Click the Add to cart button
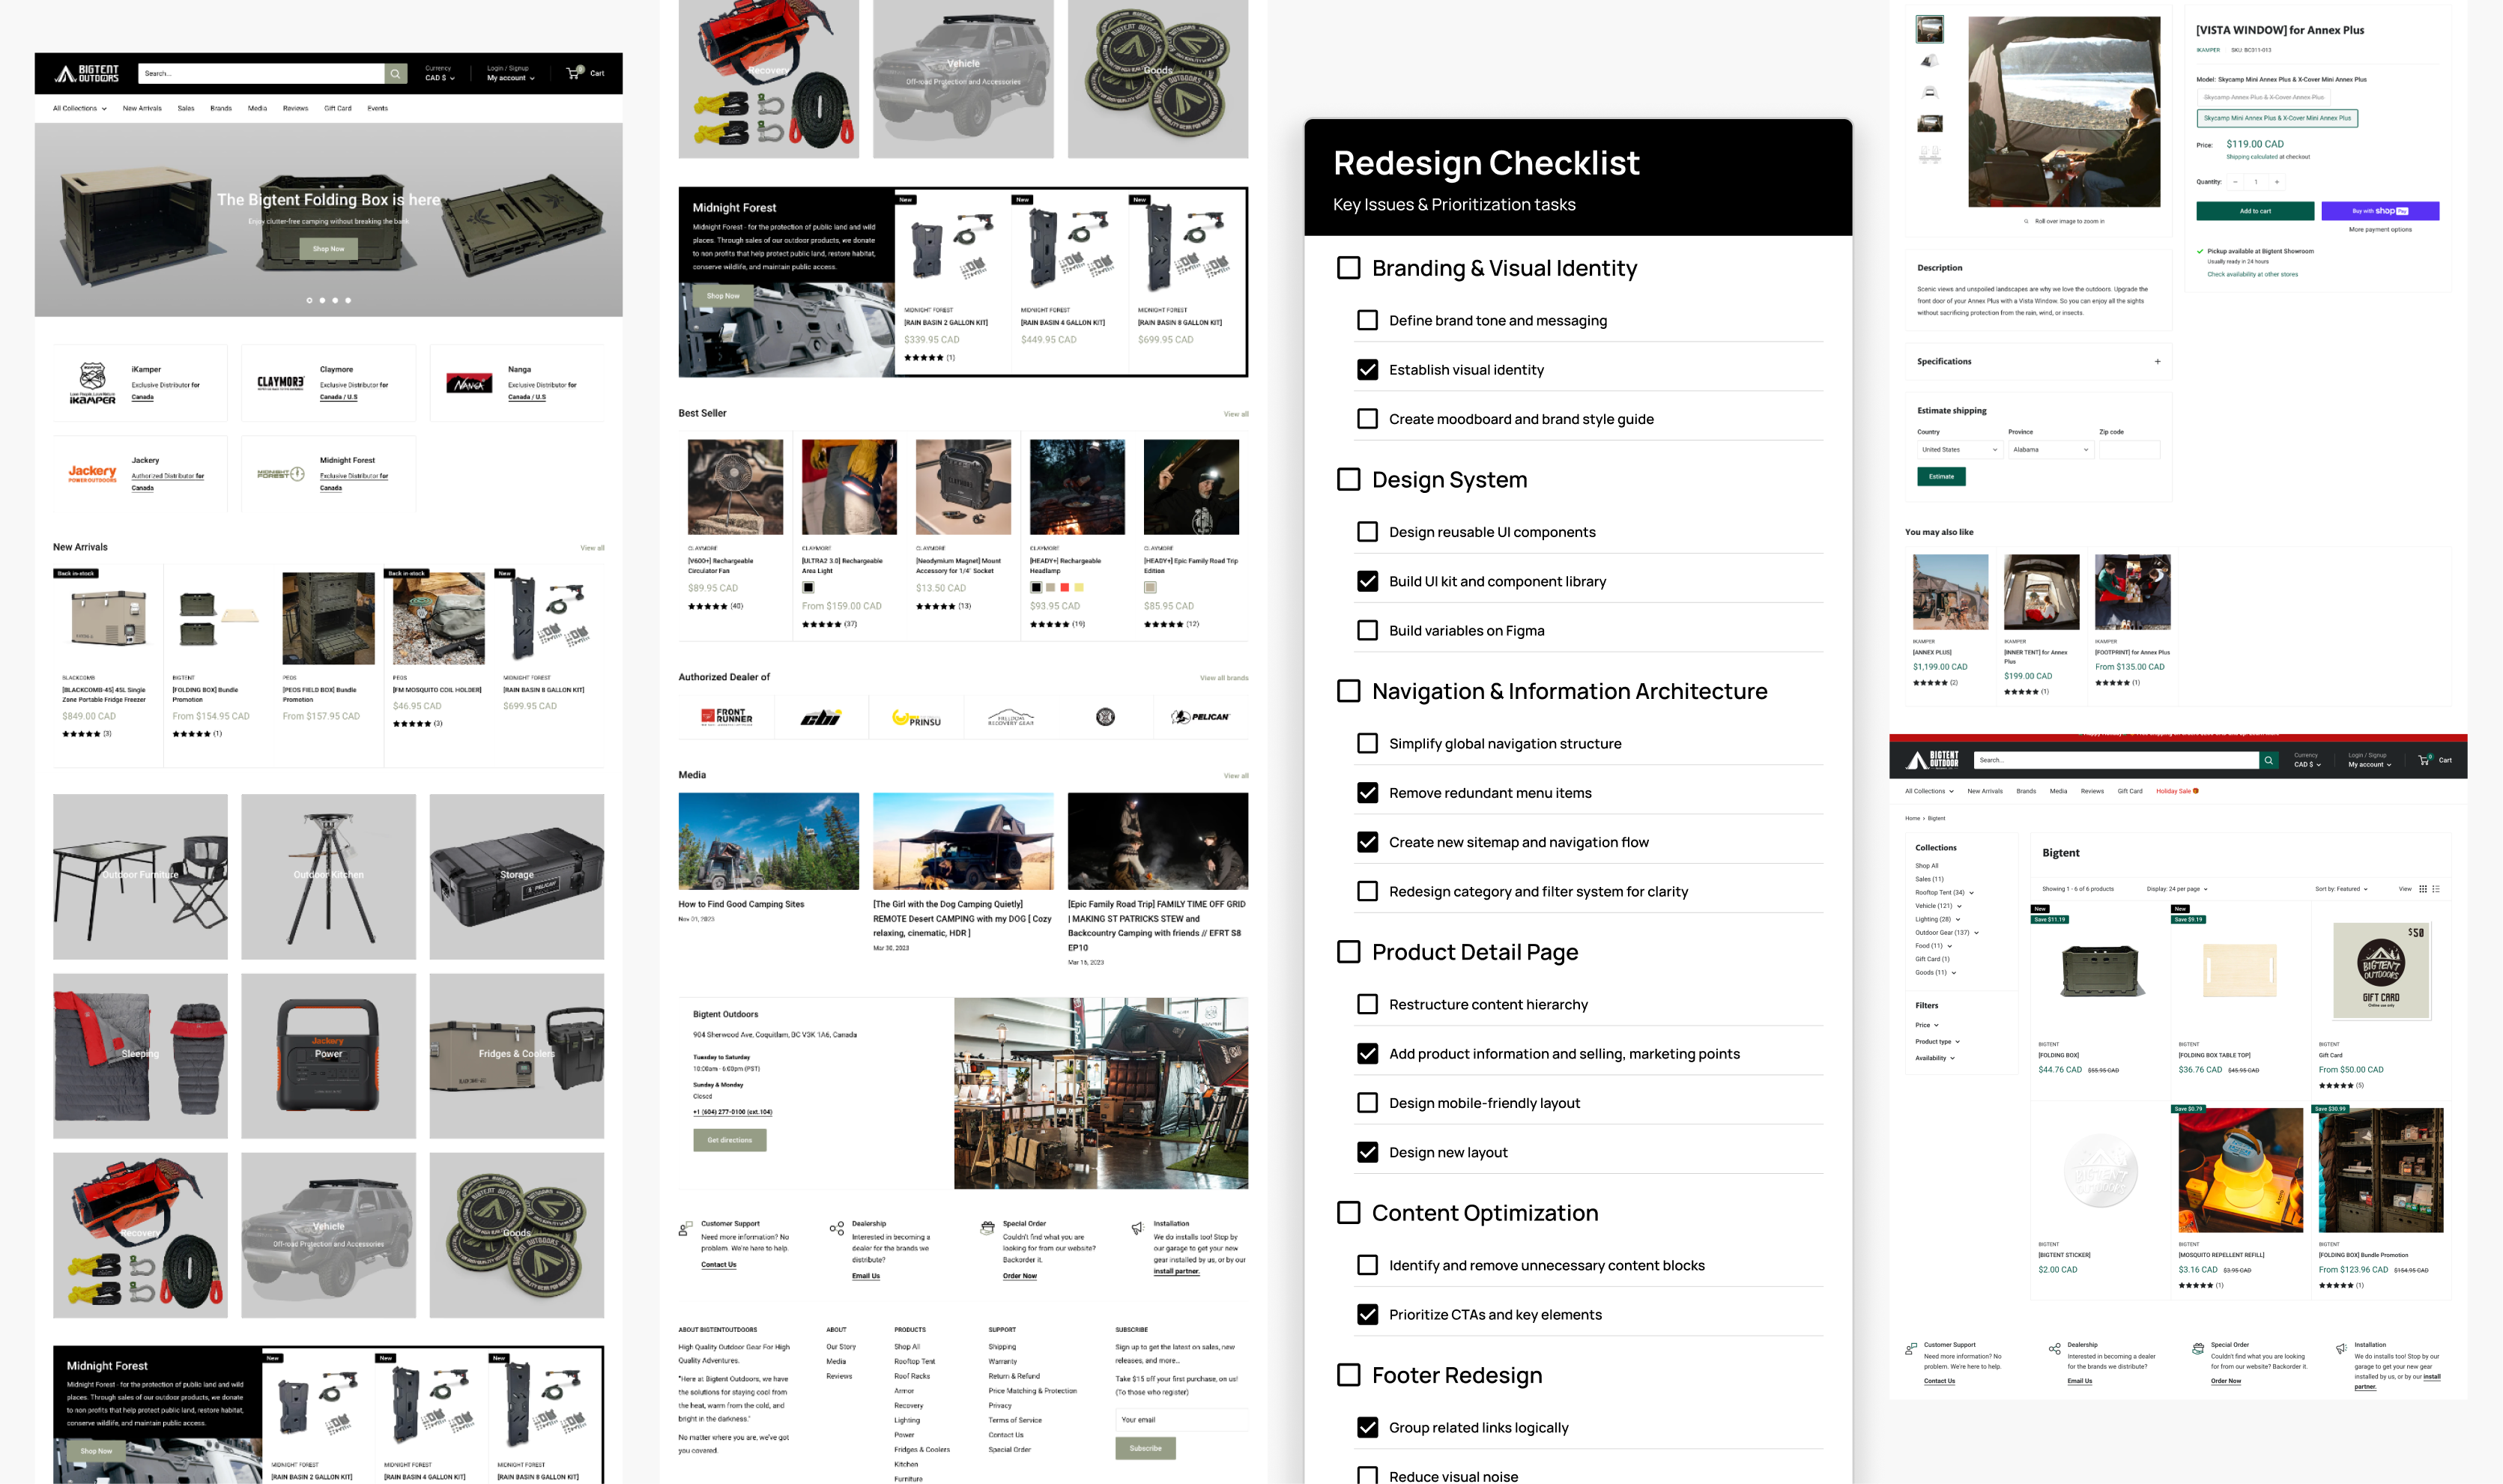 point(2255,211)
